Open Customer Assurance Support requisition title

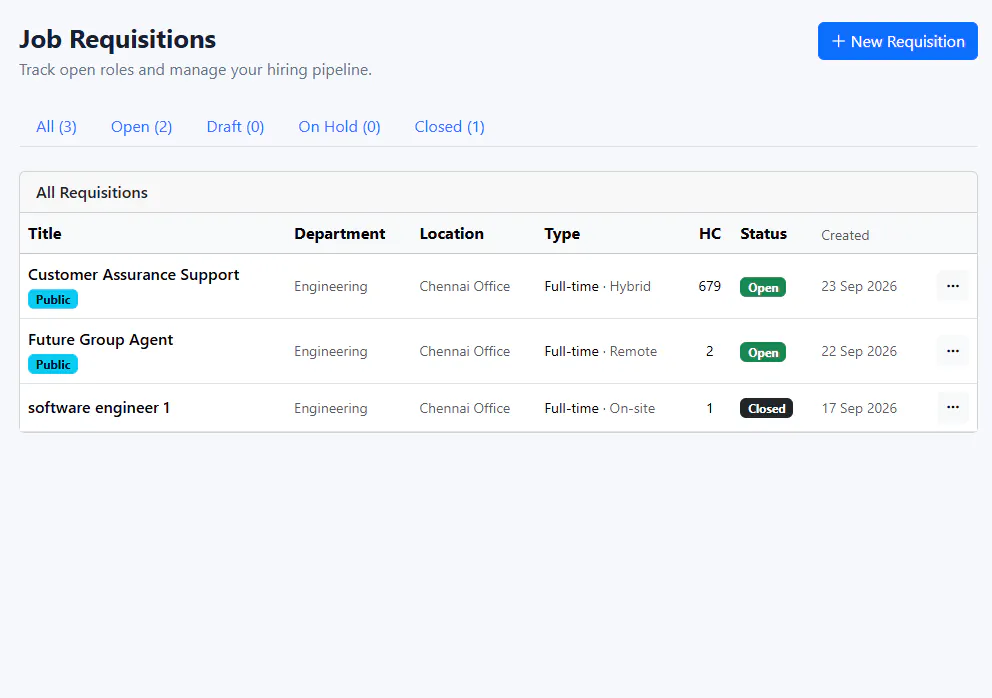[133, 275]
